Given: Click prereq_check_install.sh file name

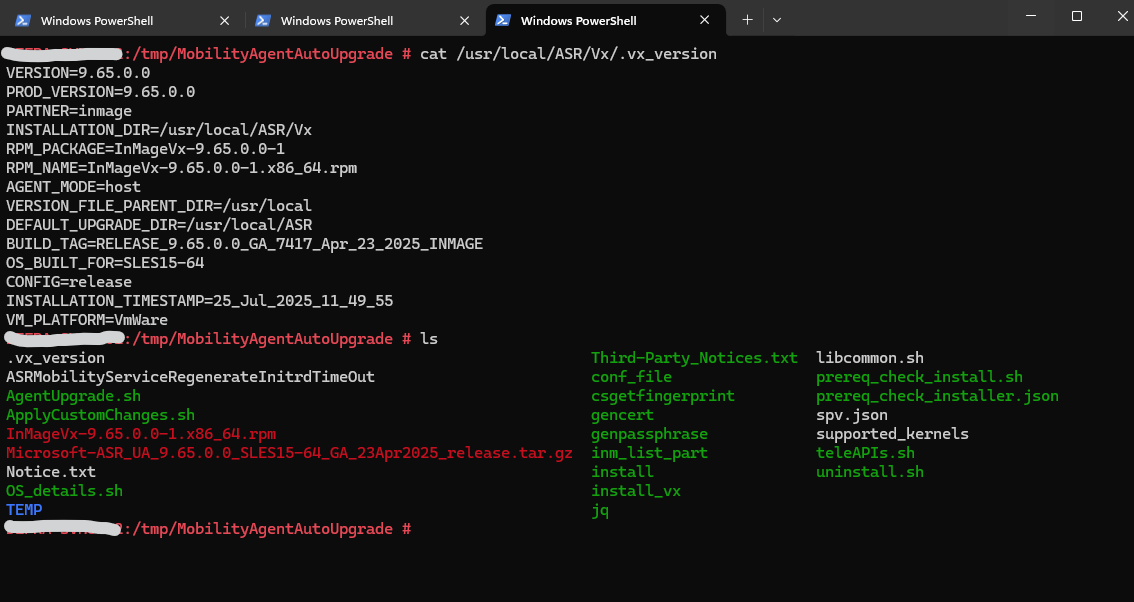Looking at the screenshot, I should 919,377.
